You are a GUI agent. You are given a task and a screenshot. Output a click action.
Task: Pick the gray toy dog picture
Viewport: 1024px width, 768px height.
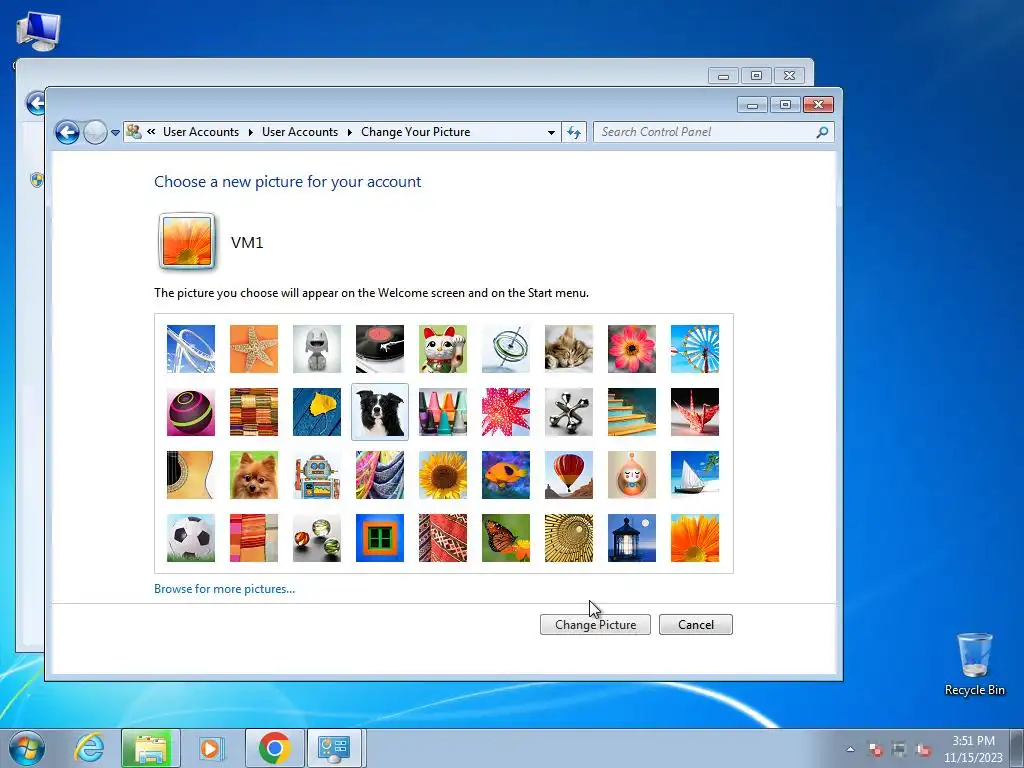pos(317,349)
